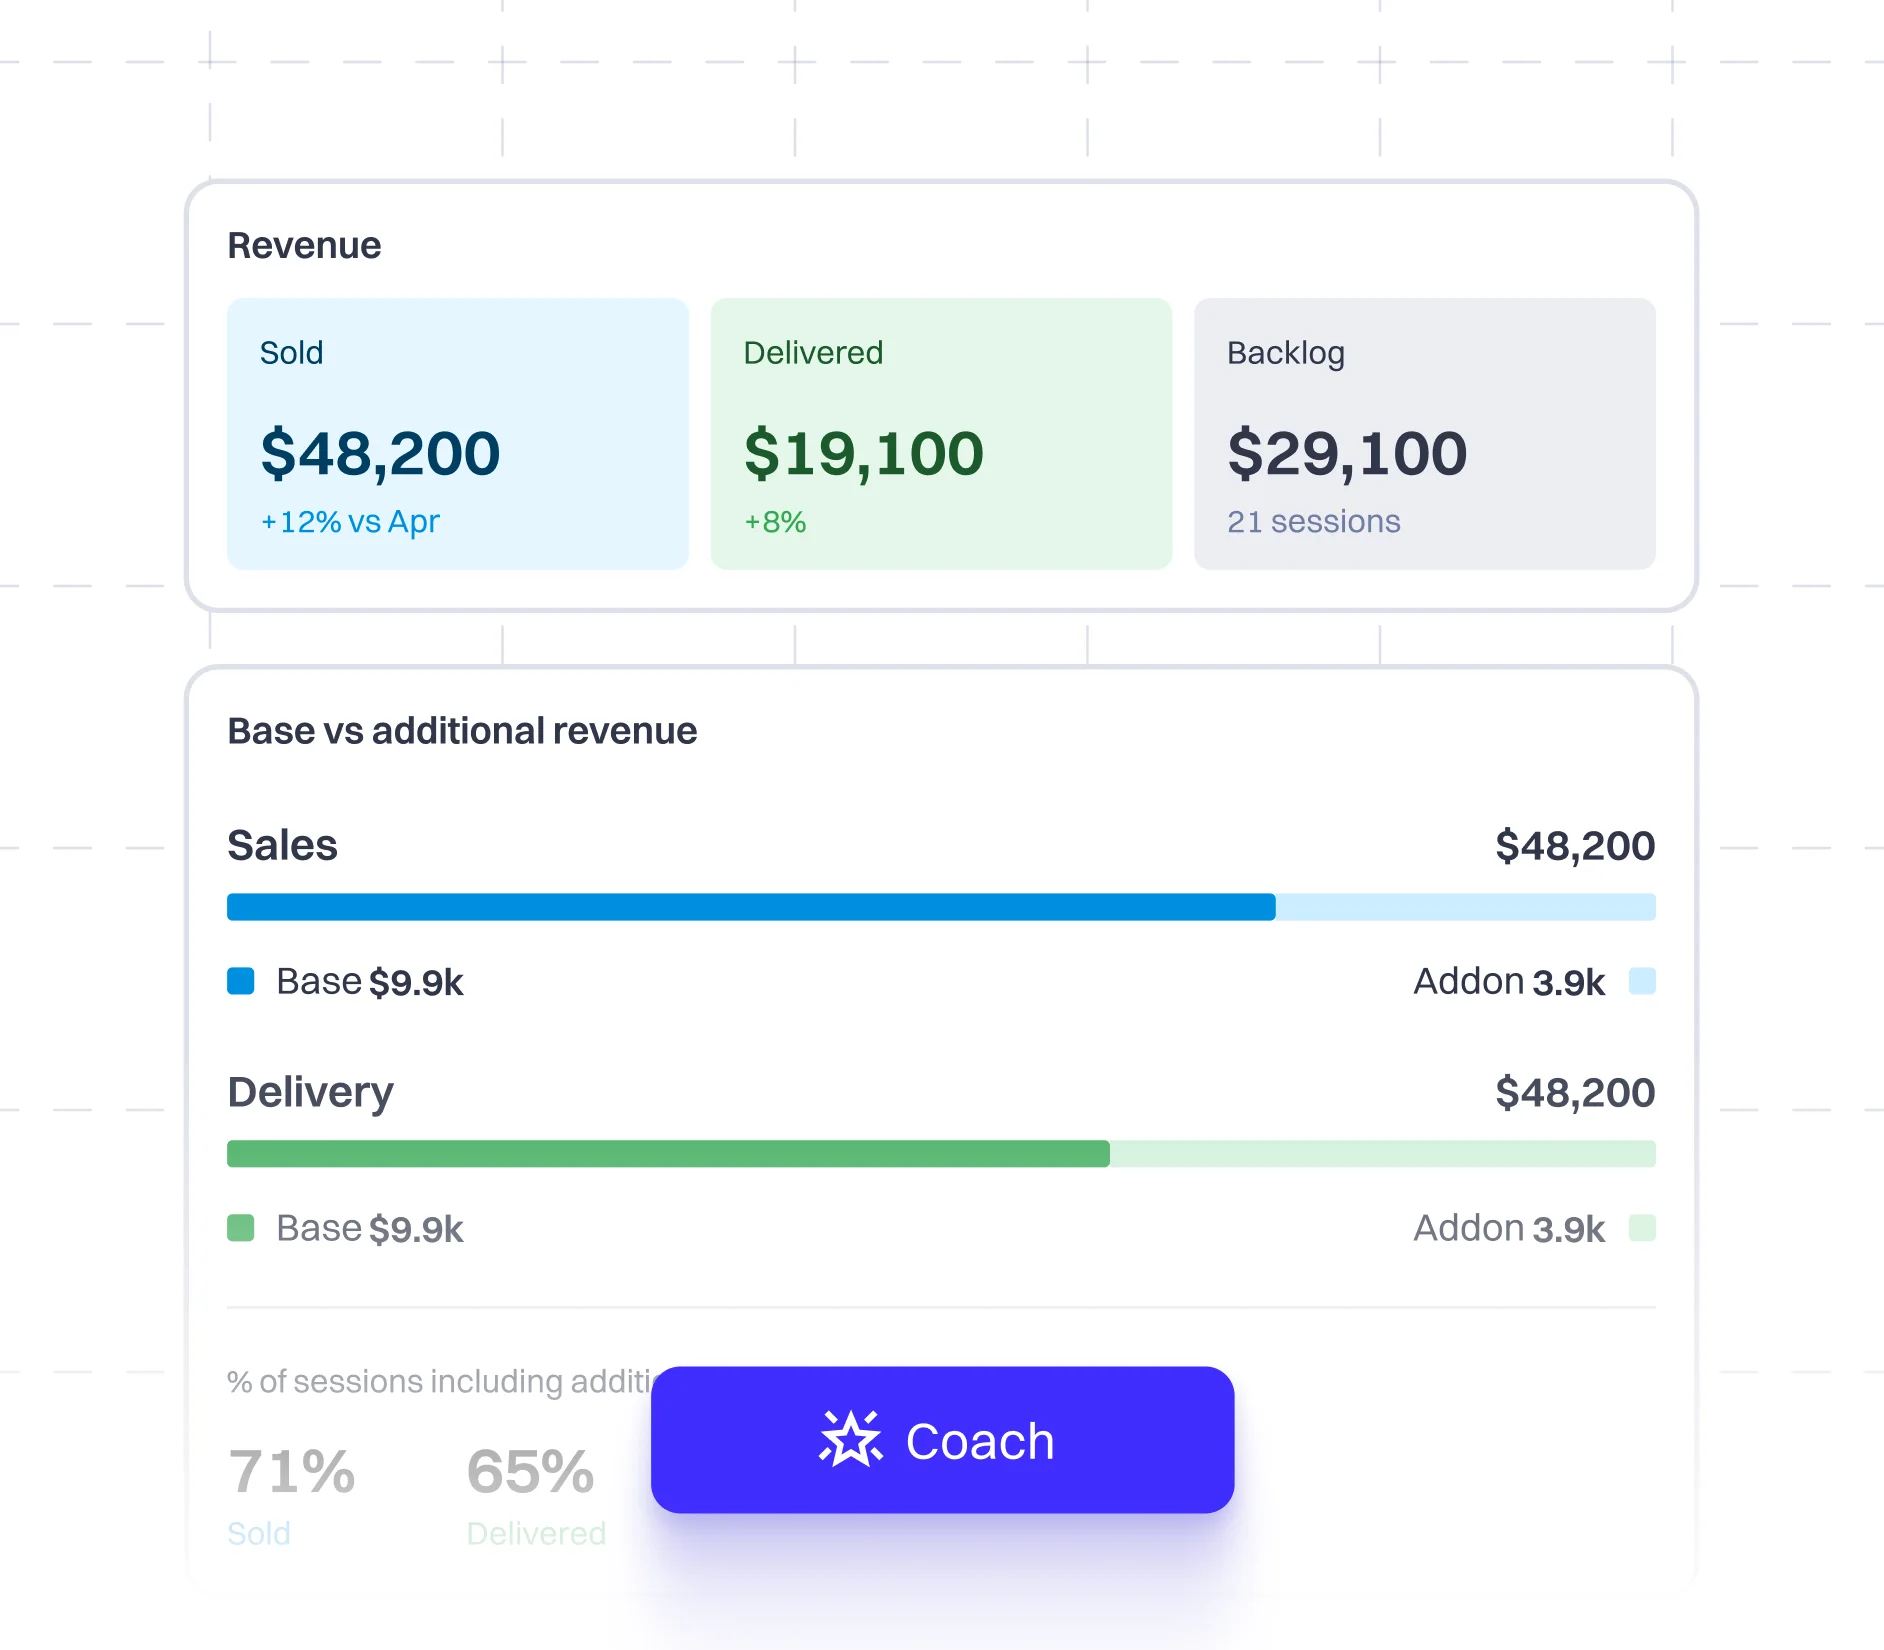Click the "% of sessions including" caption
This screenshot has height=1650, width=1884.
[439, 1382]
